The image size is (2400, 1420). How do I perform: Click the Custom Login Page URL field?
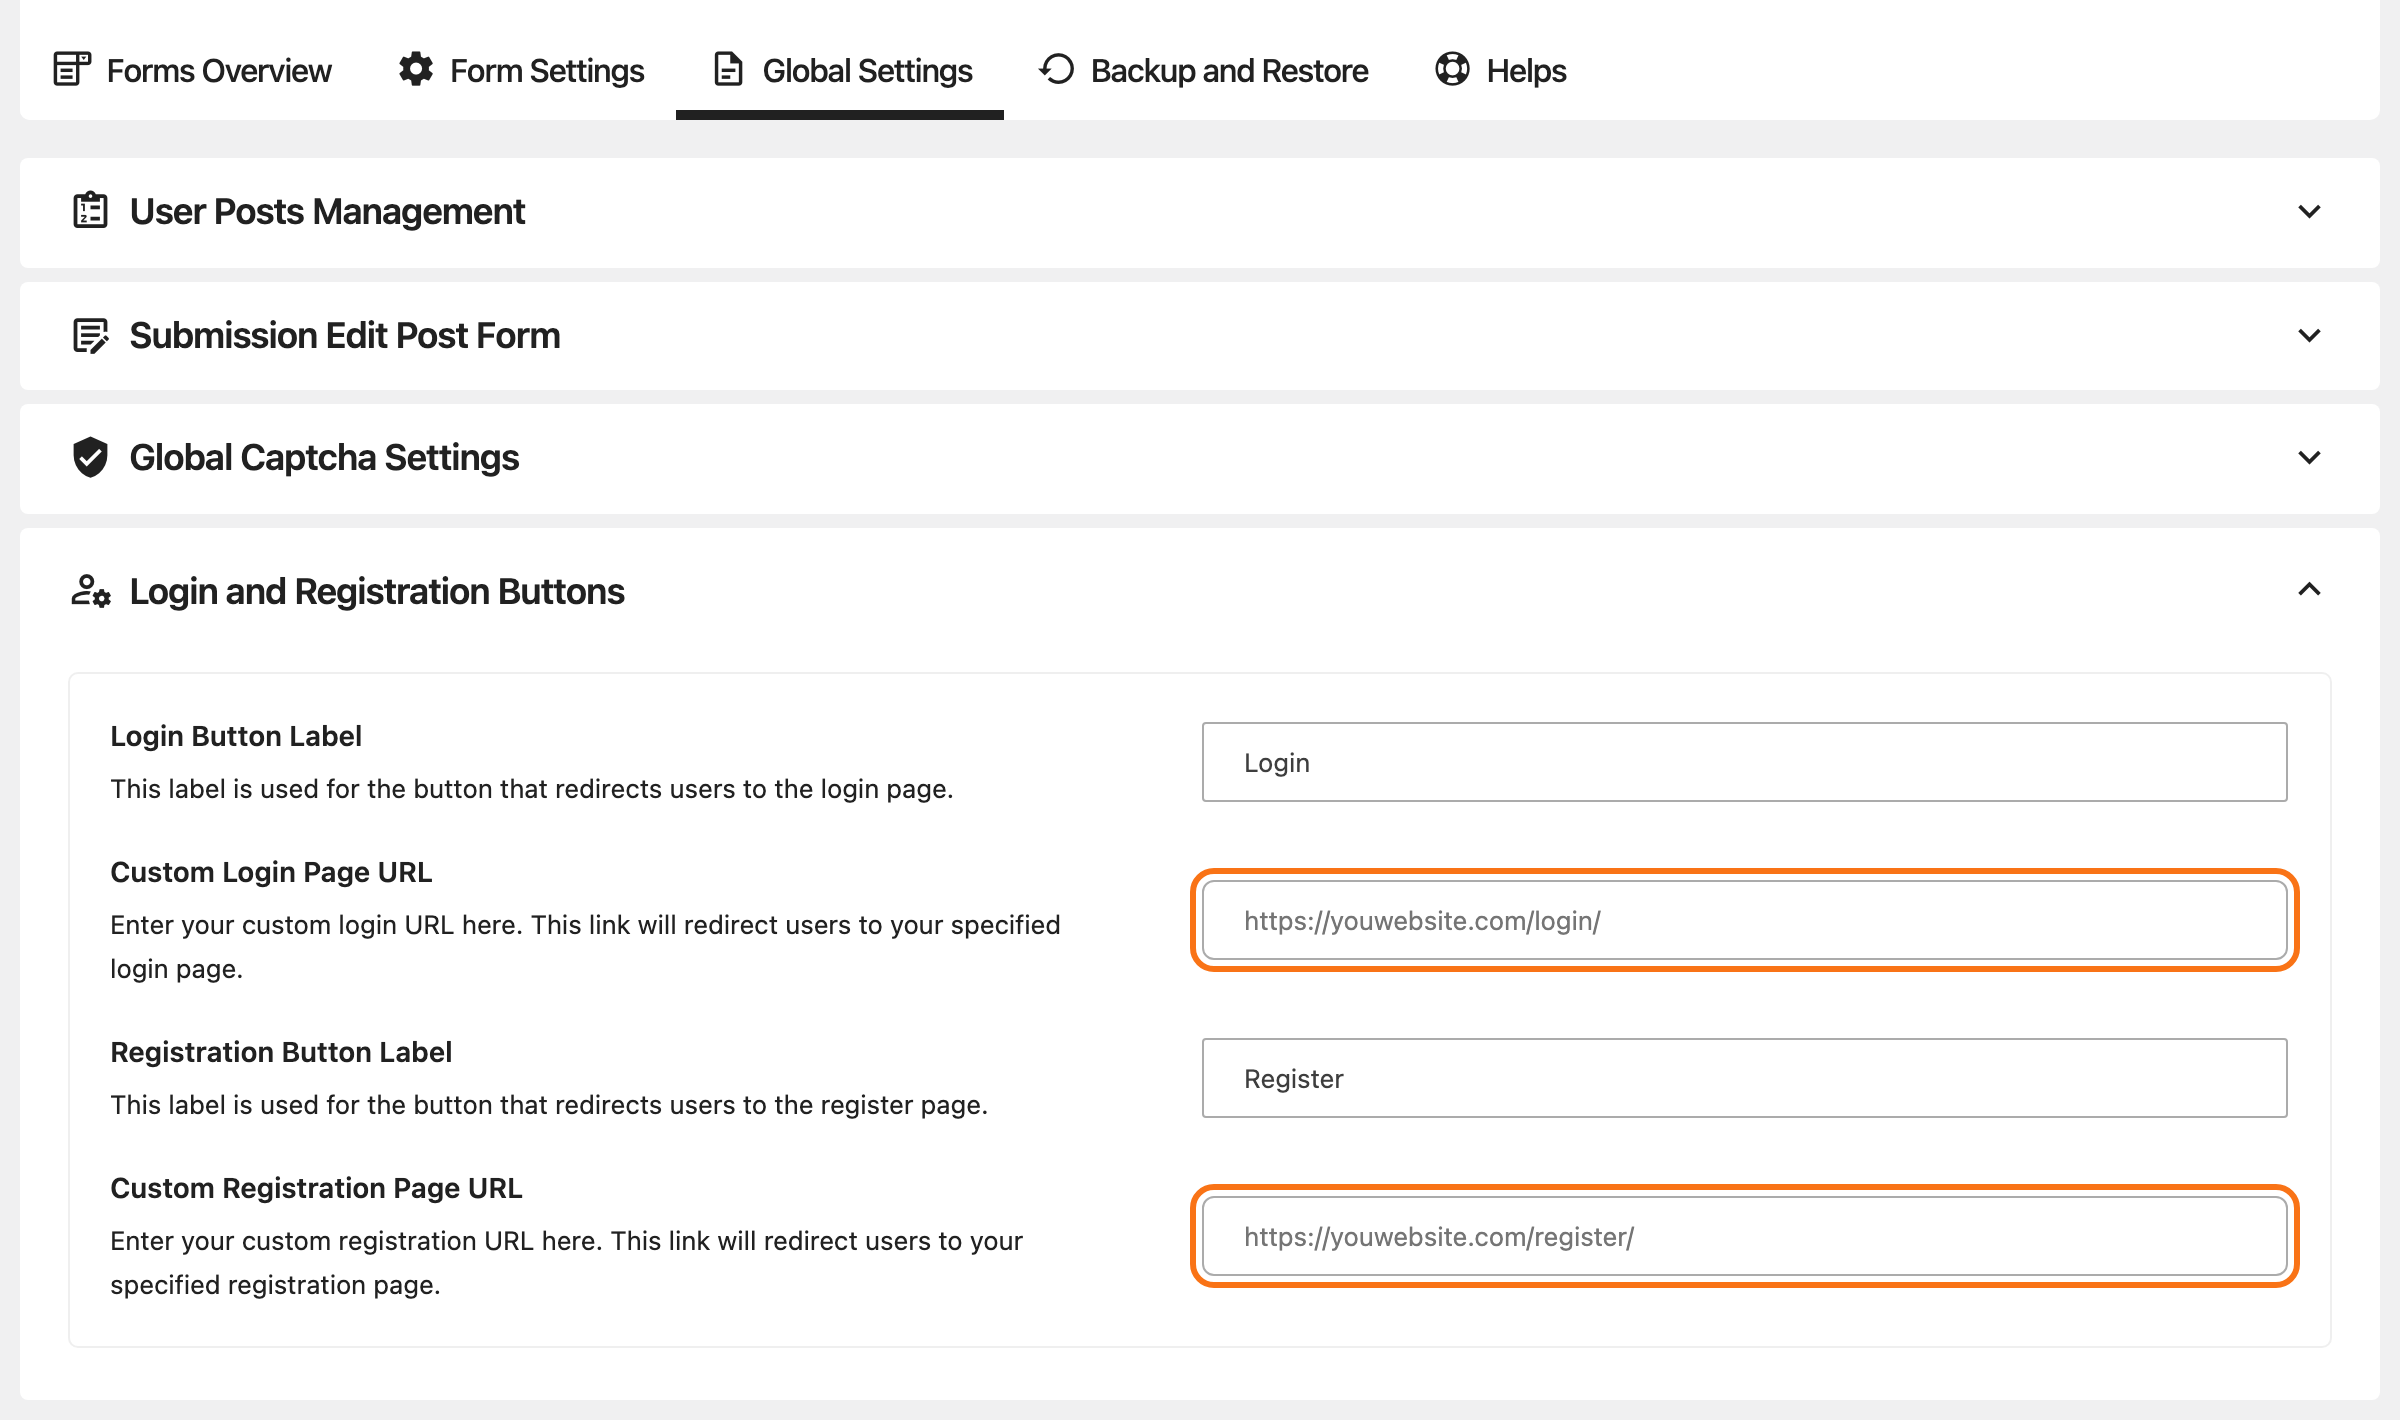[1744, 920]
